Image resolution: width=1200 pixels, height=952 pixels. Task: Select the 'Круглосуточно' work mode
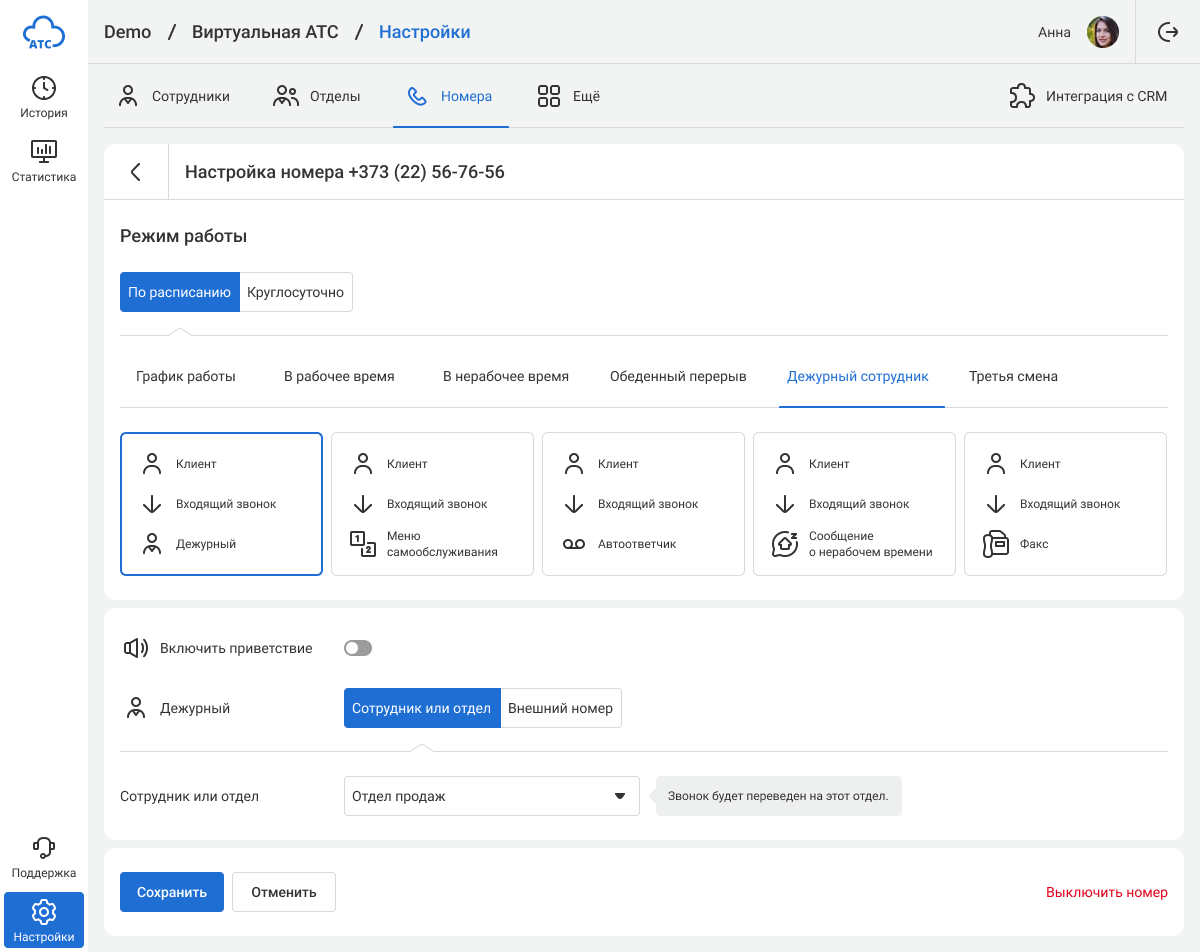point(295,292)
